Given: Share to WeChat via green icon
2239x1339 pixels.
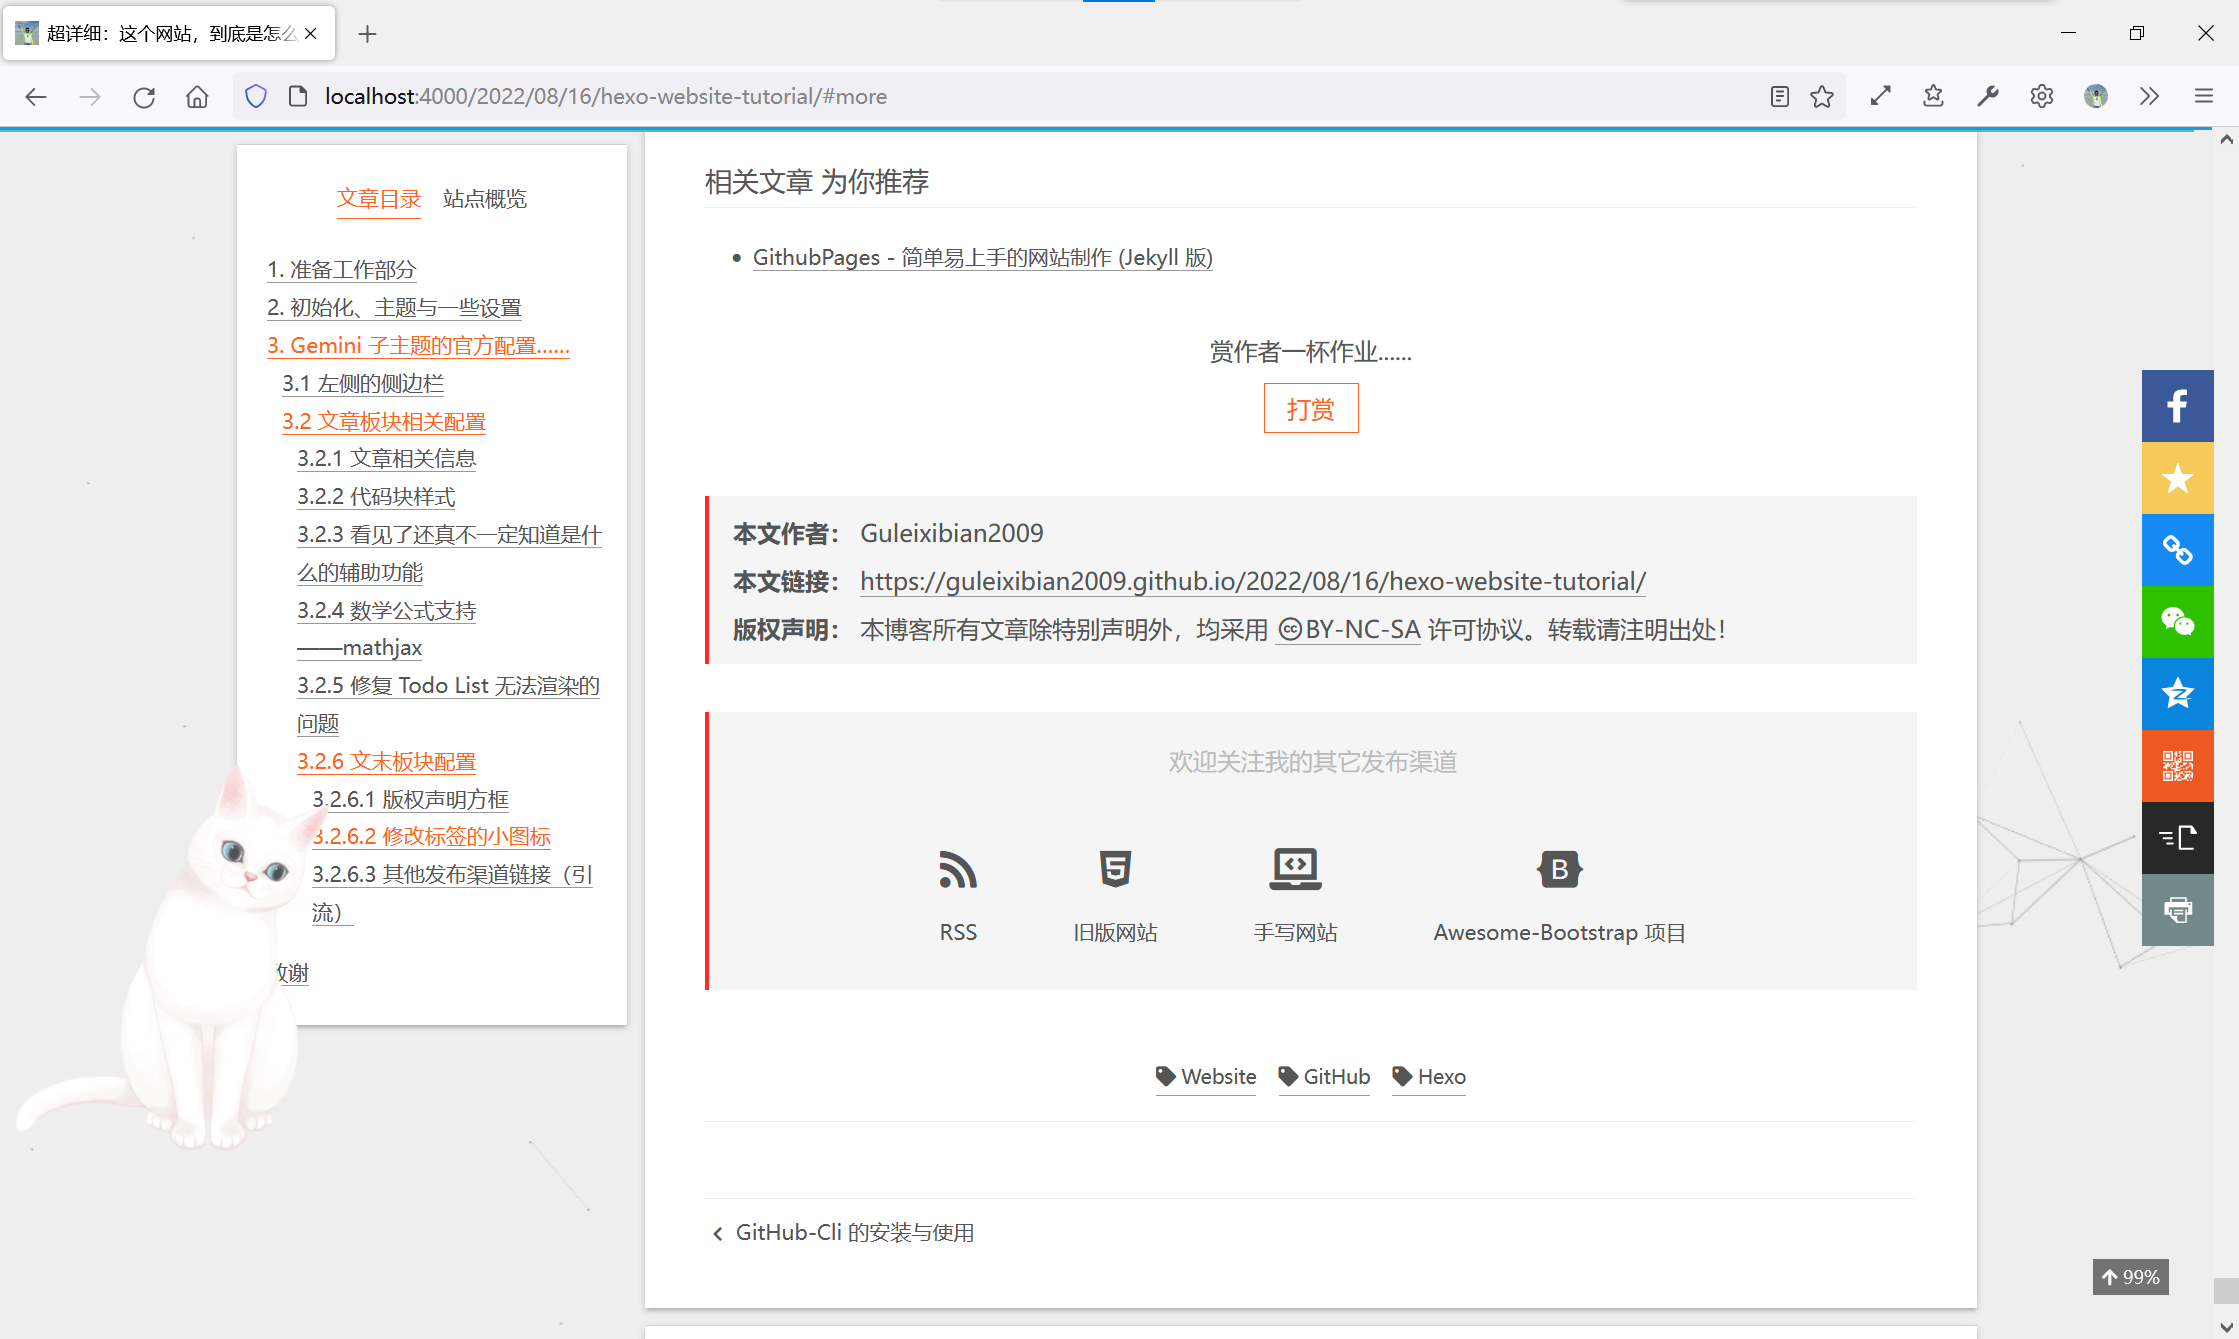Looking at the screenshot, I should (2177, 622).
